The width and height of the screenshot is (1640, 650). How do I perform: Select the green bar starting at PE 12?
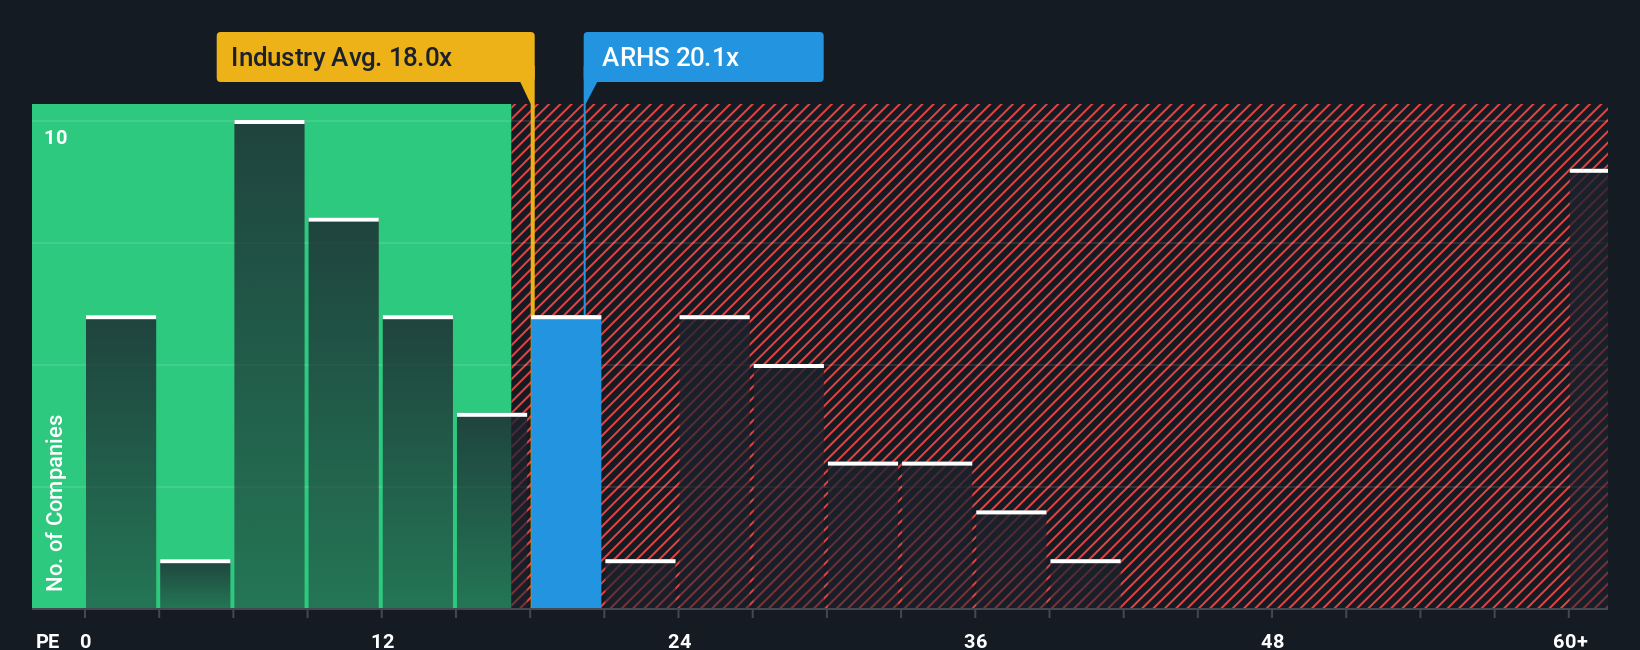pyautogui.click(x=418, y=462)
